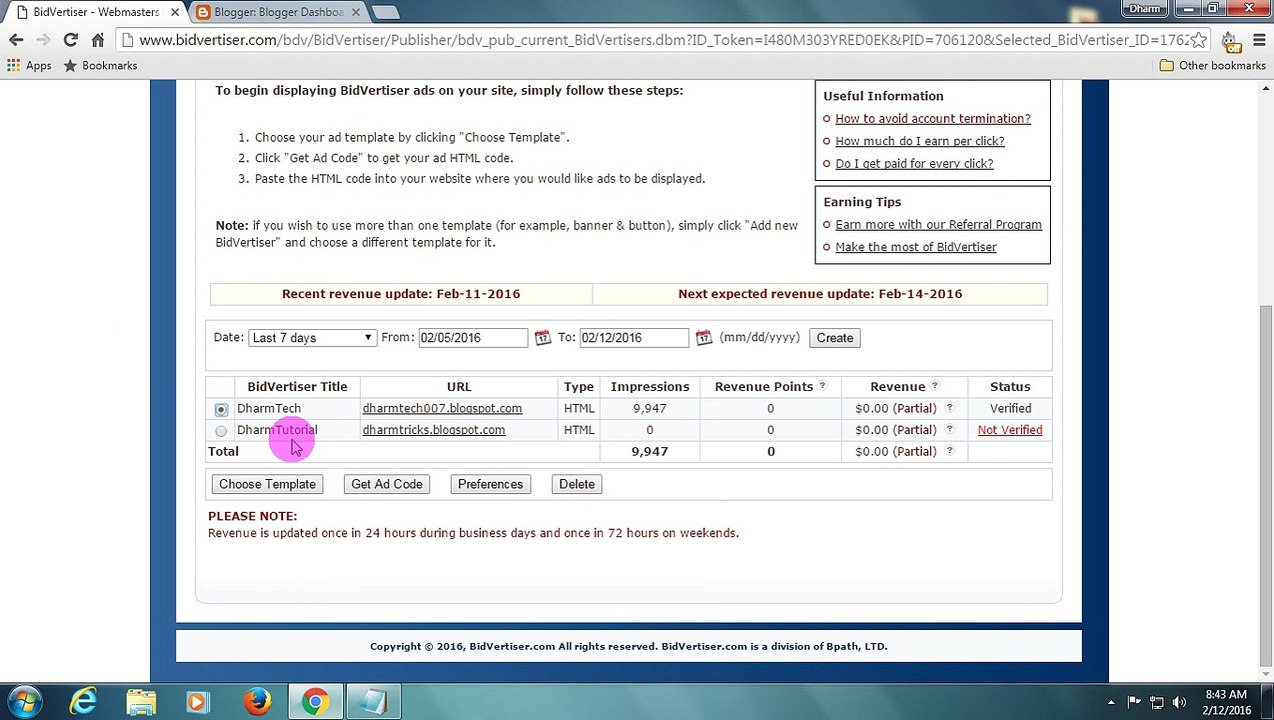The height and width of the screenshot is (720, 1274).
Task: Open the dharmtricks.blogspot.com link
Action: click(433, 430)
